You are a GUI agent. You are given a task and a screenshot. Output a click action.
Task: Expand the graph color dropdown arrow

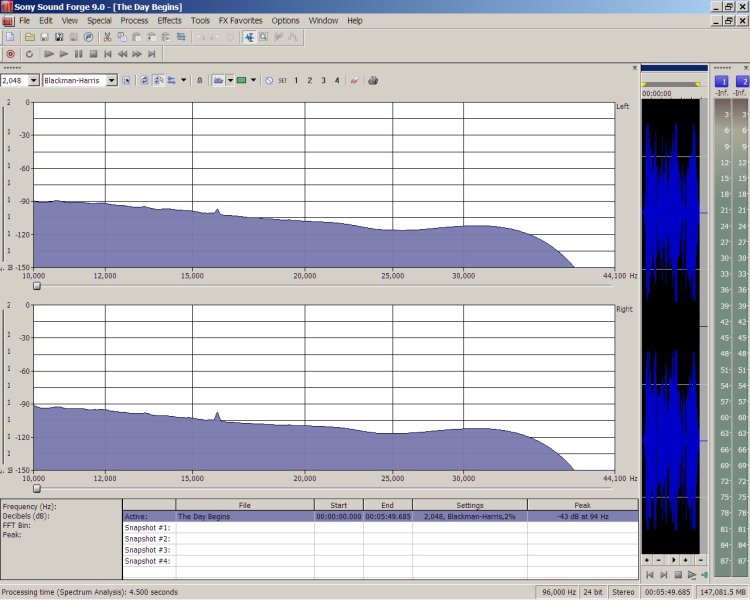point(253,80)
